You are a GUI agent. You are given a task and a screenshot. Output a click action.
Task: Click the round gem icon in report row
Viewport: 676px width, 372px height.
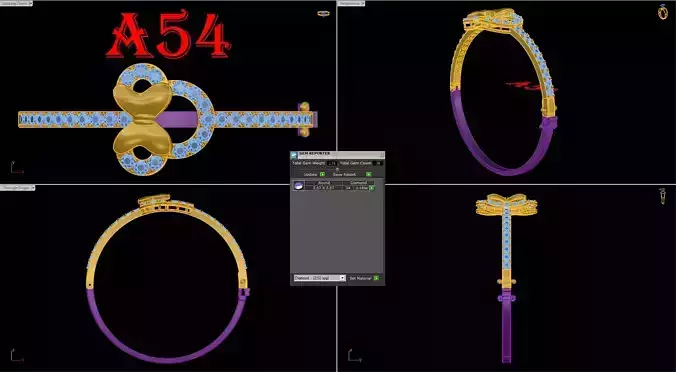click(298, 185)
